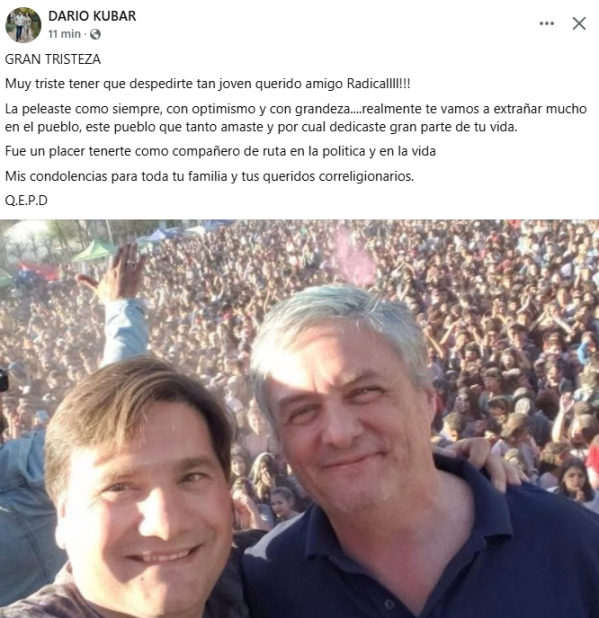Click the green tent in photo background

click(93, 251)
